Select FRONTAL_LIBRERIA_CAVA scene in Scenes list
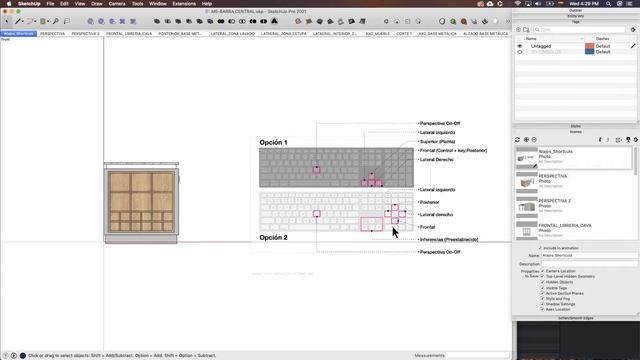Screen dimensions: 640x360 coord(573,230)
